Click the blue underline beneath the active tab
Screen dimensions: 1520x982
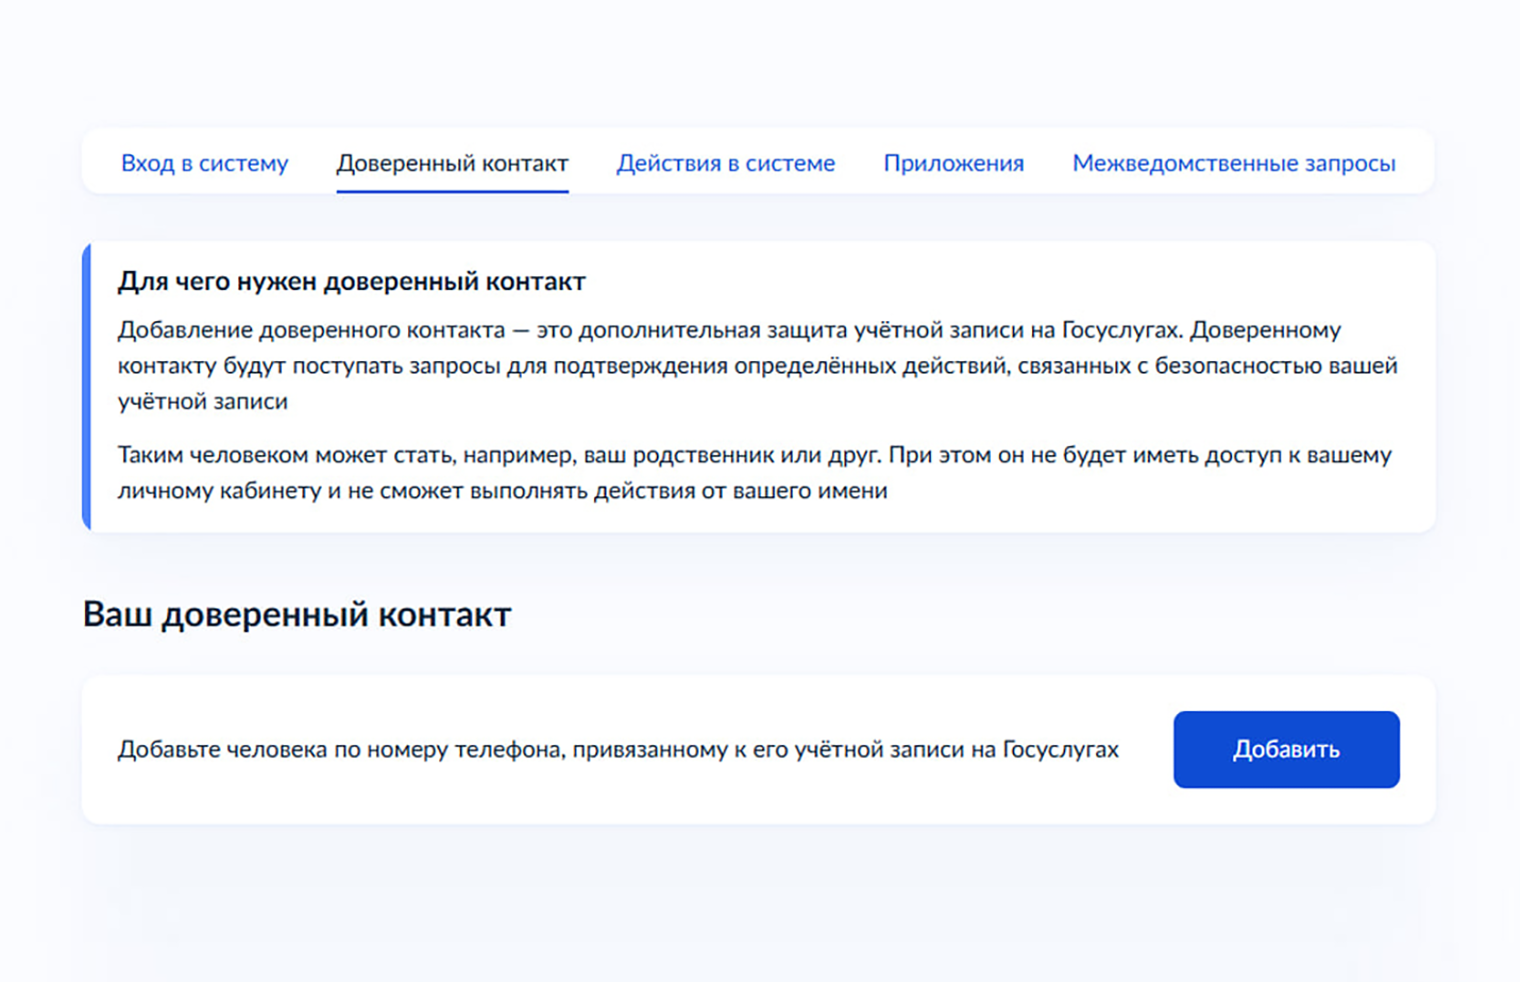point(452,190)
